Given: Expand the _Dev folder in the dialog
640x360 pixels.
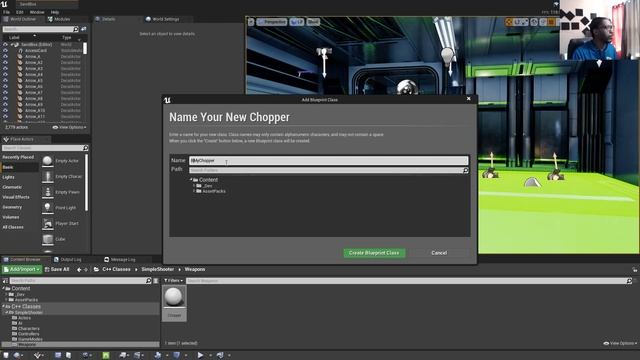Looking at the screenshot, I should (x=194, y=186).
